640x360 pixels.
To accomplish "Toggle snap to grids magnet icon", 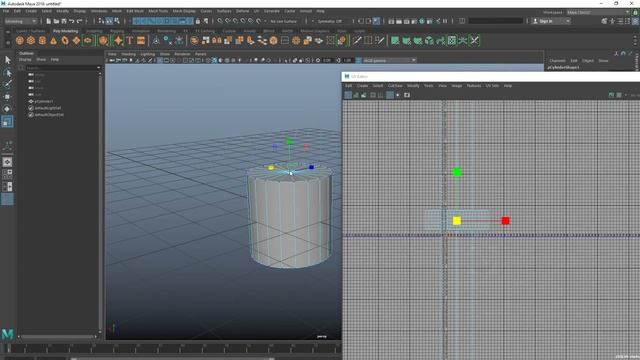I will (220, 21).
